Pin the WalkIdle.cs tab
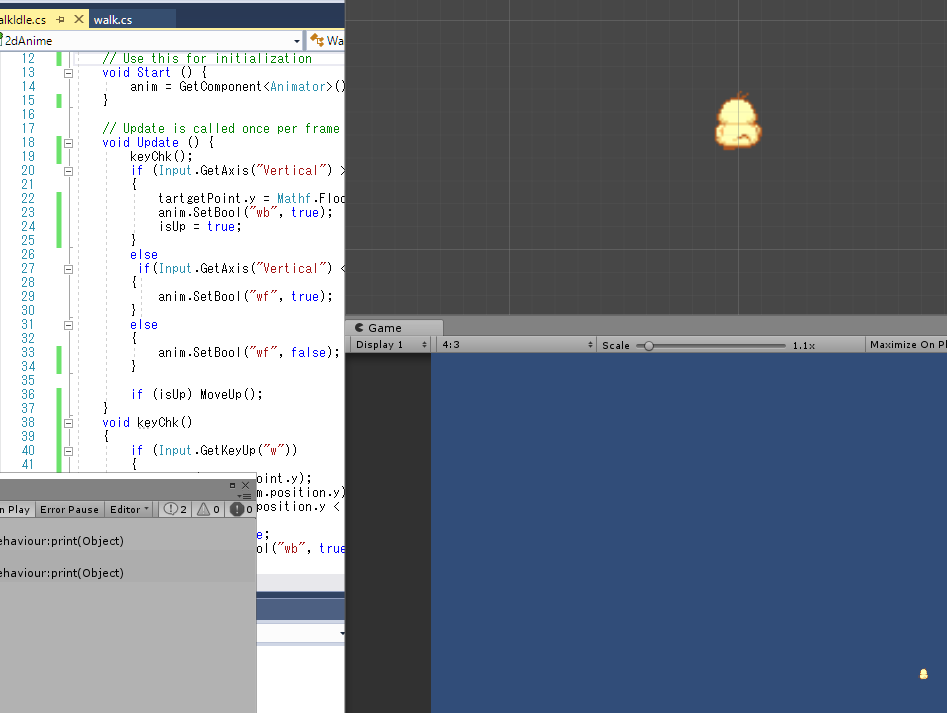 tap(60, 19)
